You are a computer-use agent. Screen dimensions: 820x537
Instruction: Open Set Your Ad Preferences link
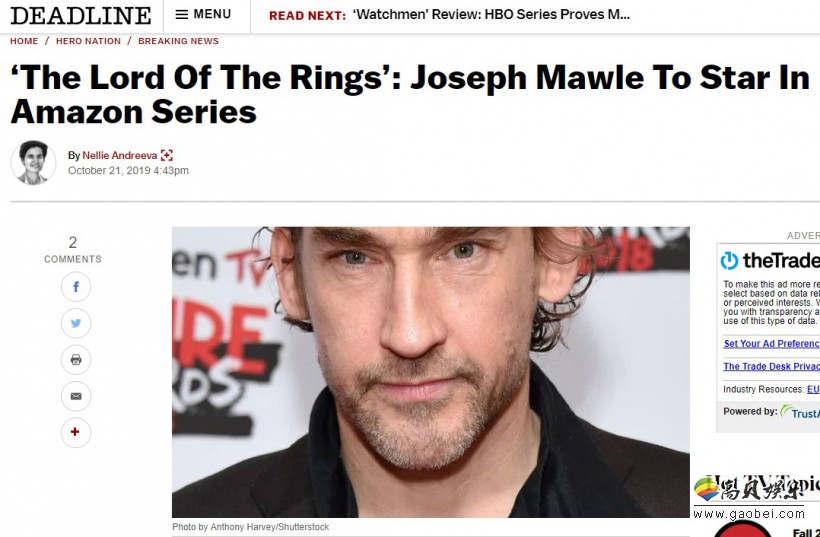coord(771,344)
